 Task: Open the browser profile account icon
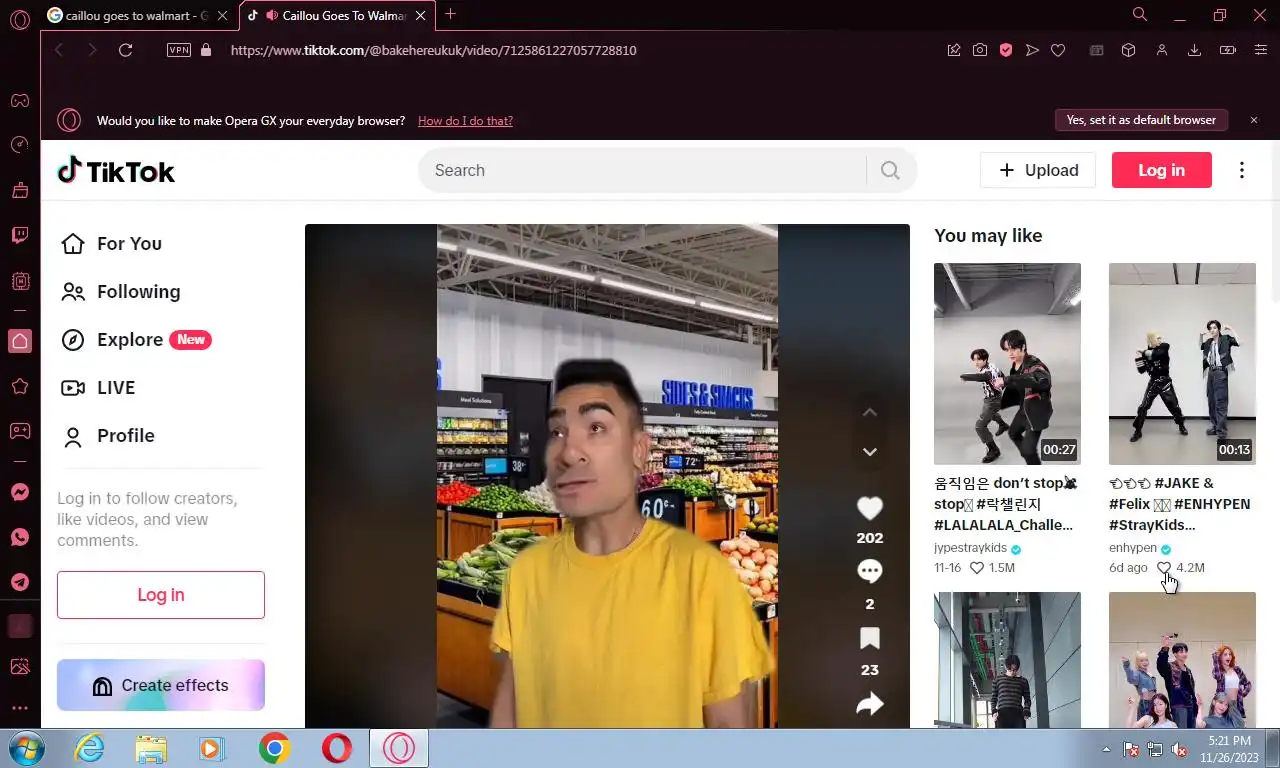pyautogui.click(x=1161, y=50)
